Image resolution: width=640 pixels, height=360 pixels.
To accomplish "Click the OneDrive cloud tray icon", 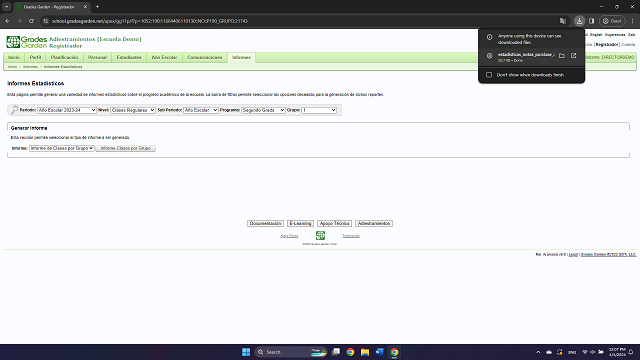I will point(549,352).
